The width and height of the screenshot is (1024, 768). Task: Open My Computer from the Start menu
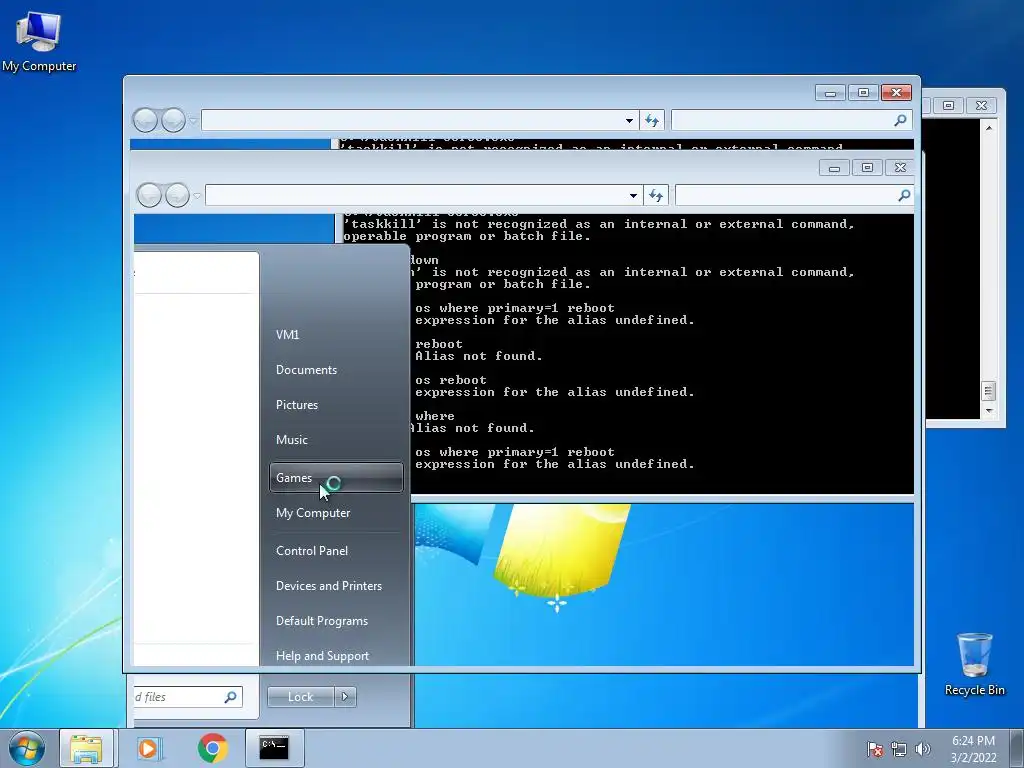tap(313, 513)
